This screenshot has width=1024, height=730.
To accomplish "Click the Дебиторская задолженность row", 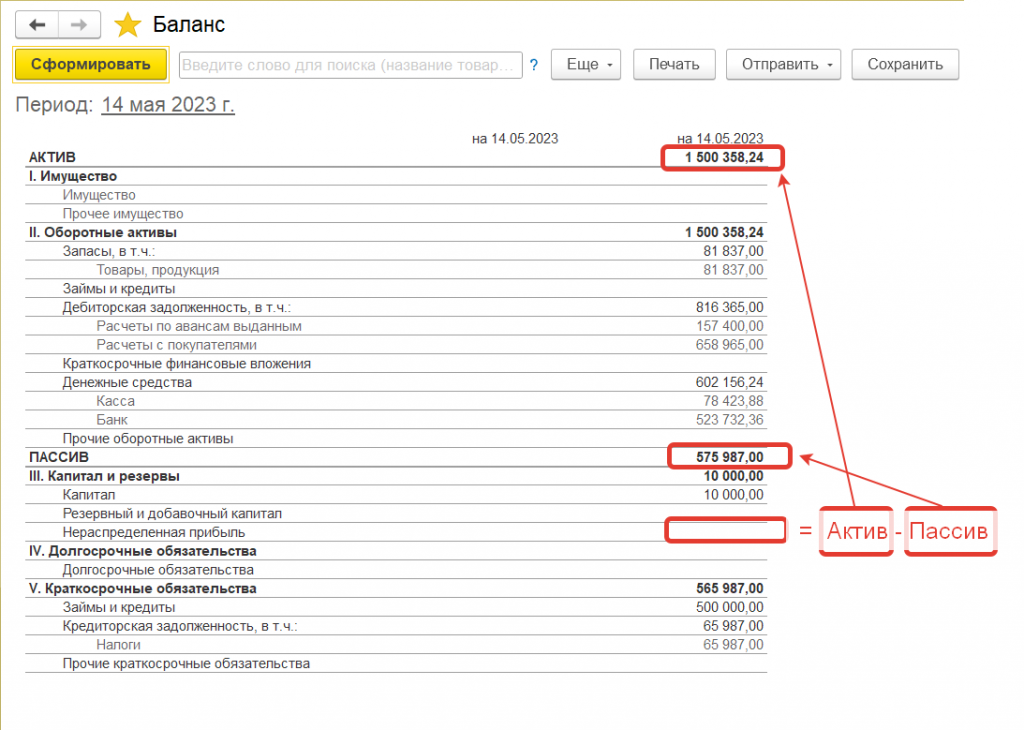I will click(x=182, y=308).
